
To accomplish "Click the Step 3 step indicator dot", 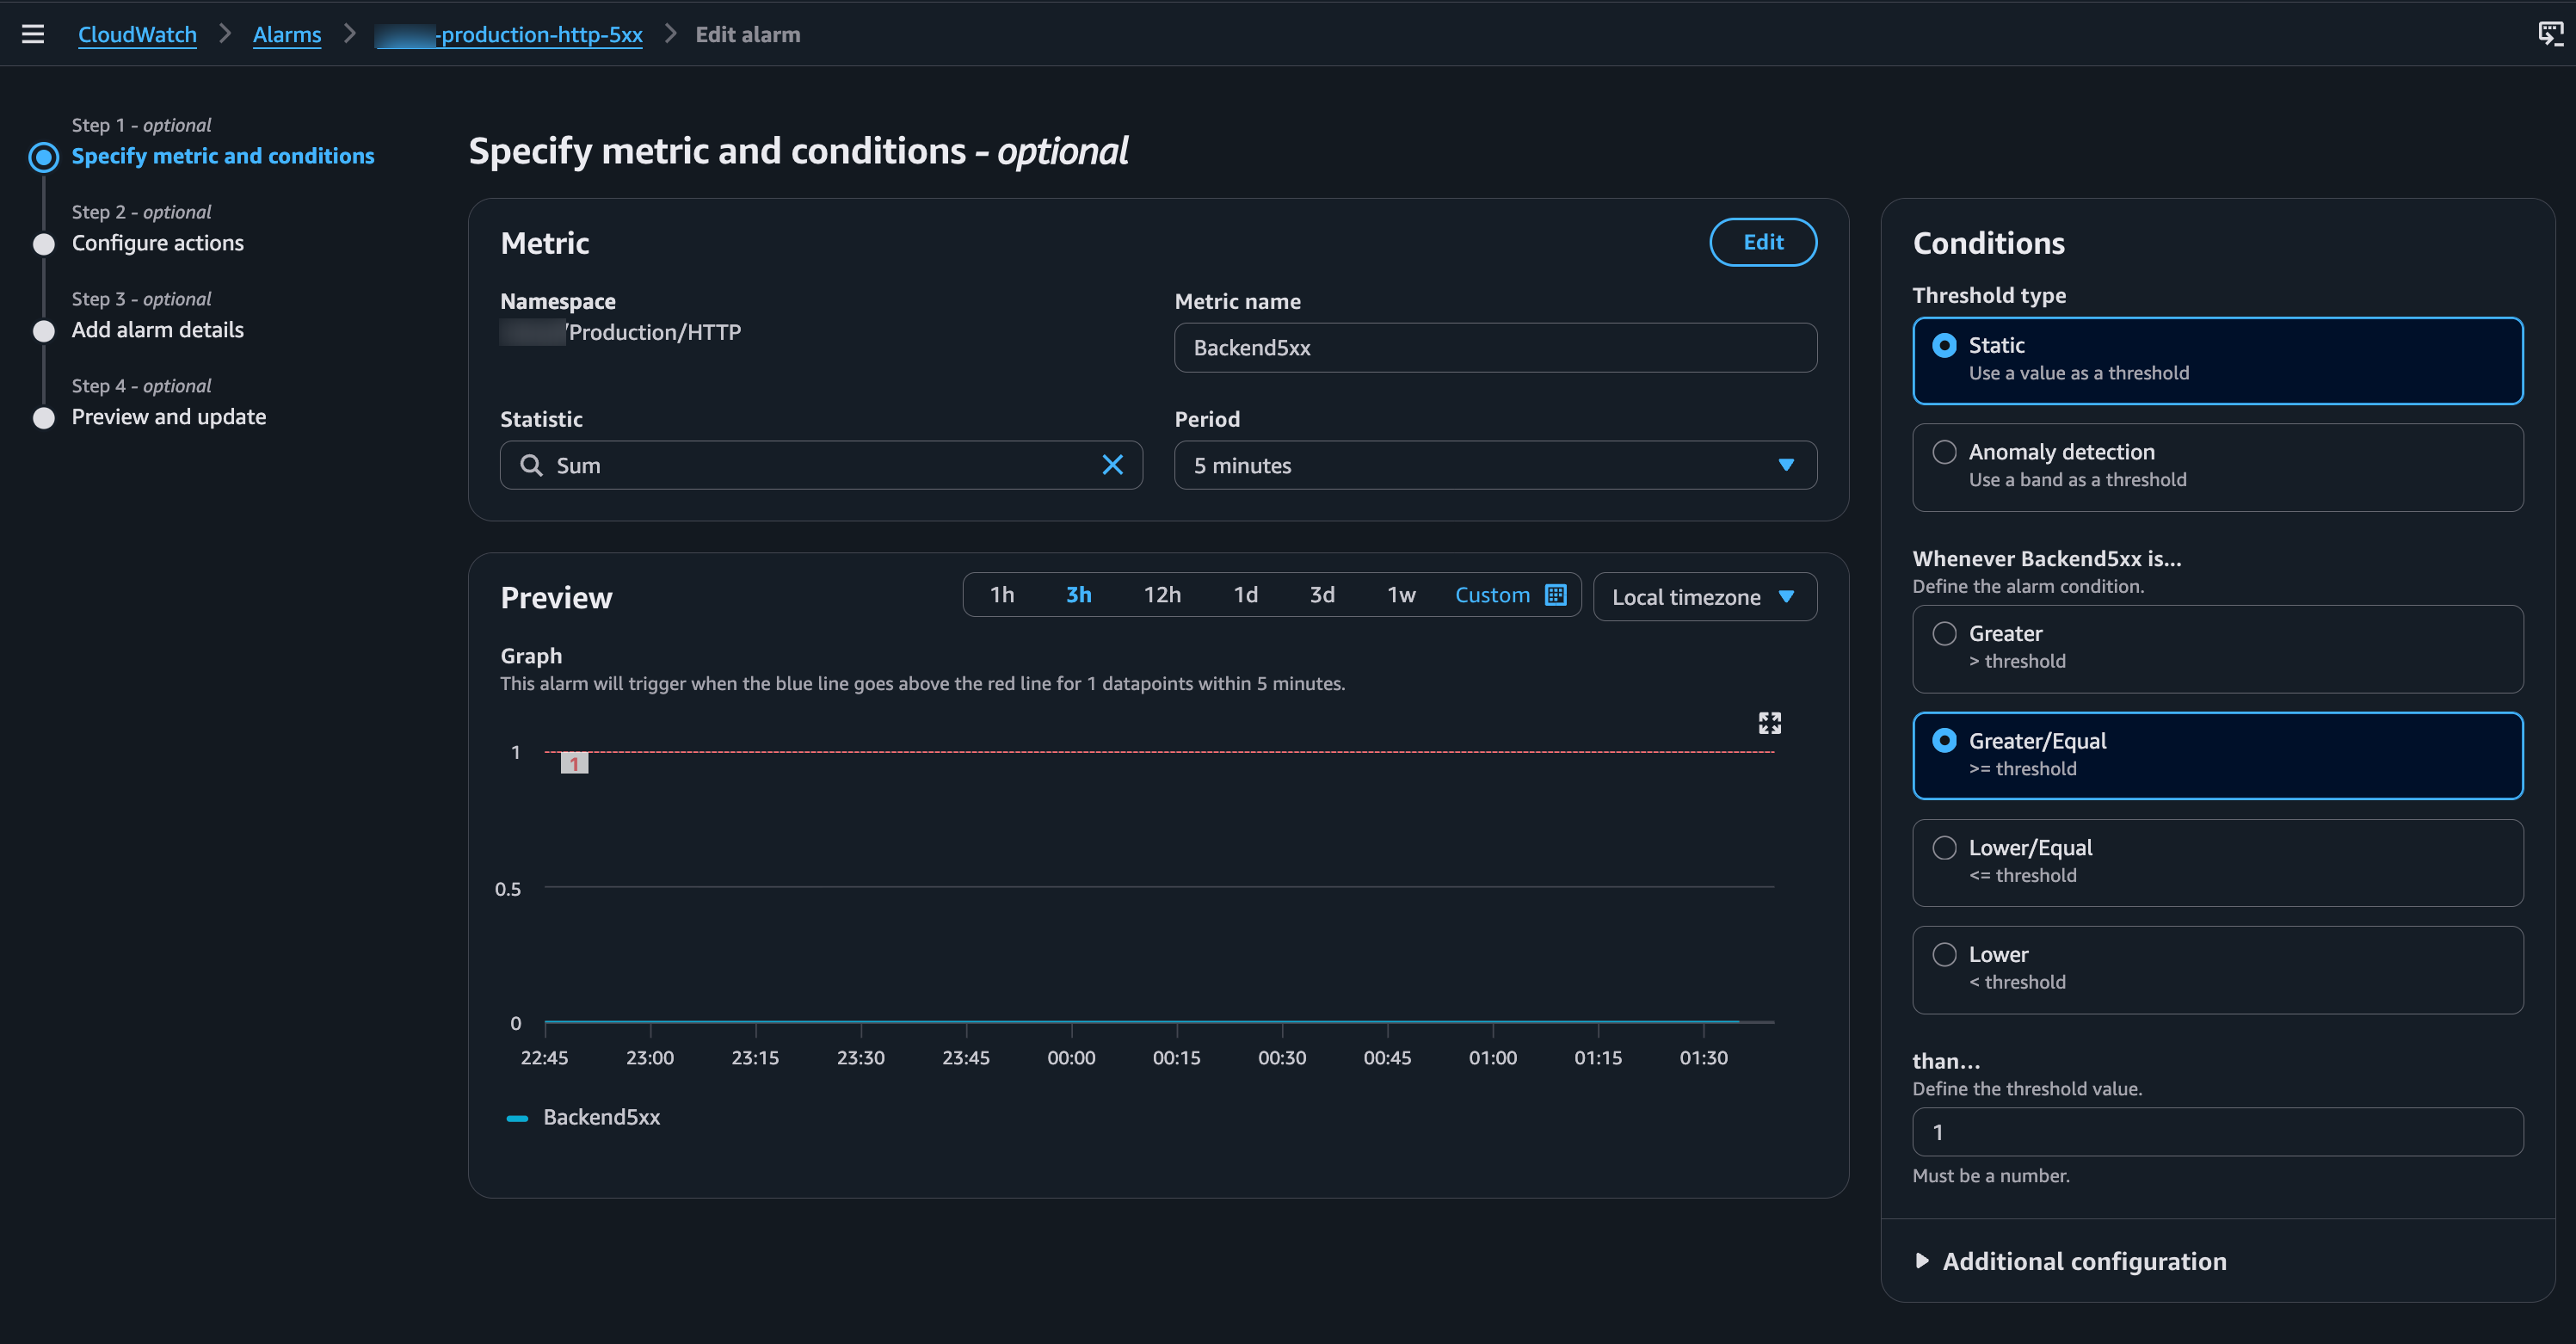I will [44, 331].
